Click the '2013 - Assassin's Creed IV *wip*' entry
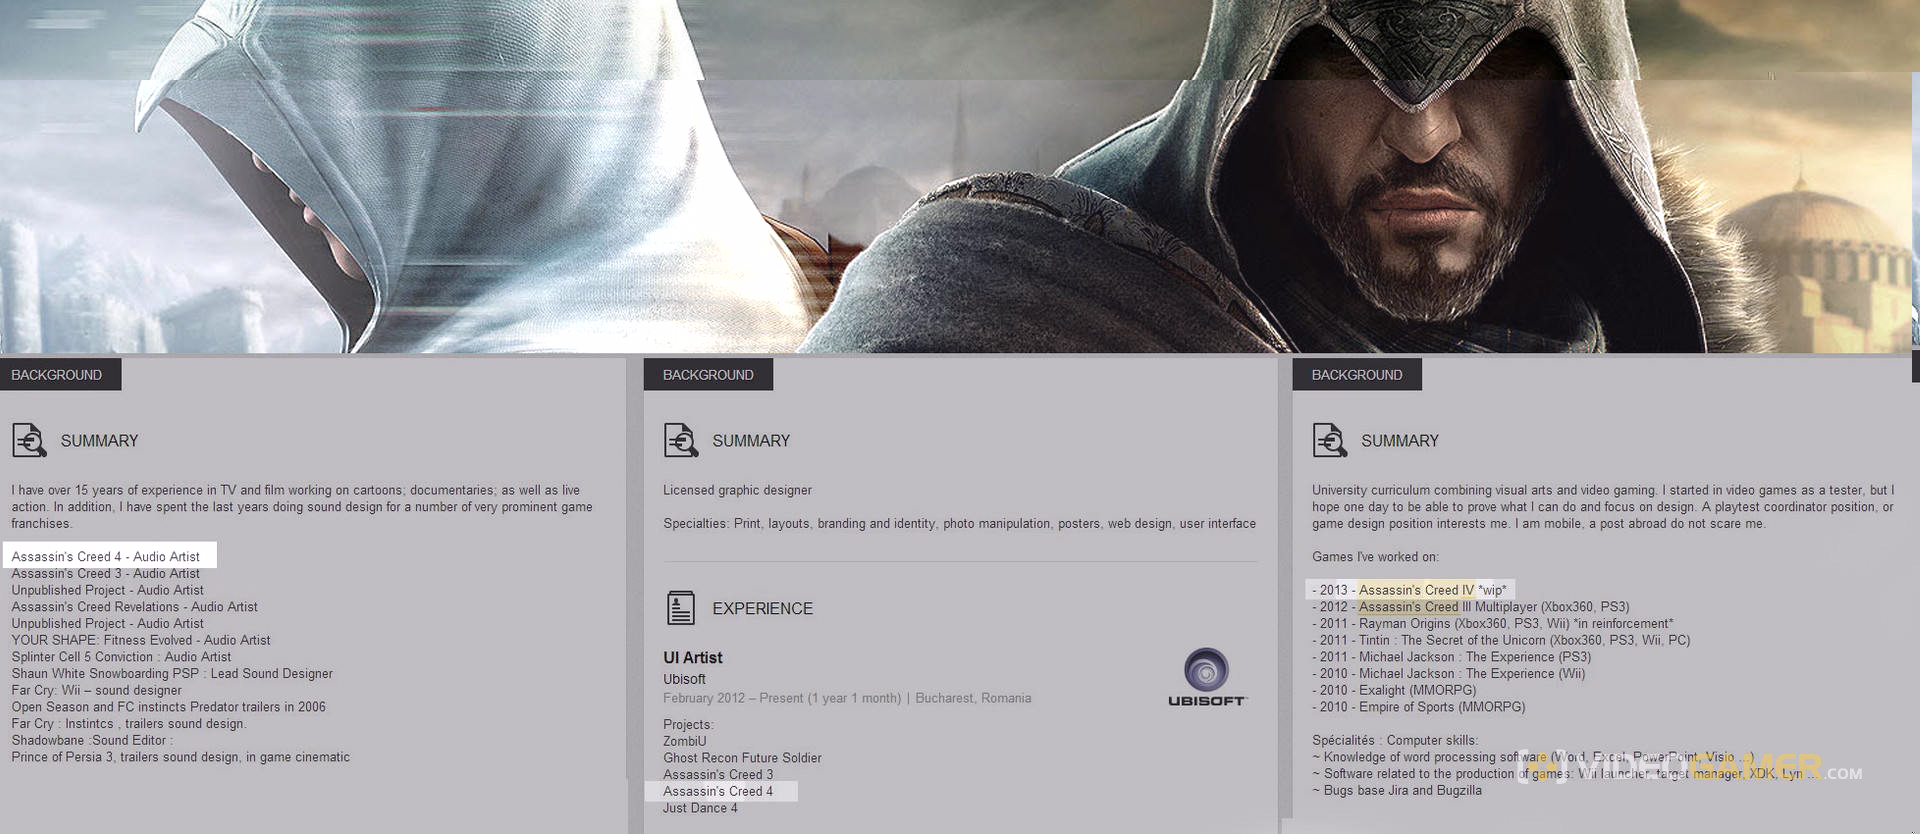The height and width of the screenshot is (834, 1920). 1409,590
